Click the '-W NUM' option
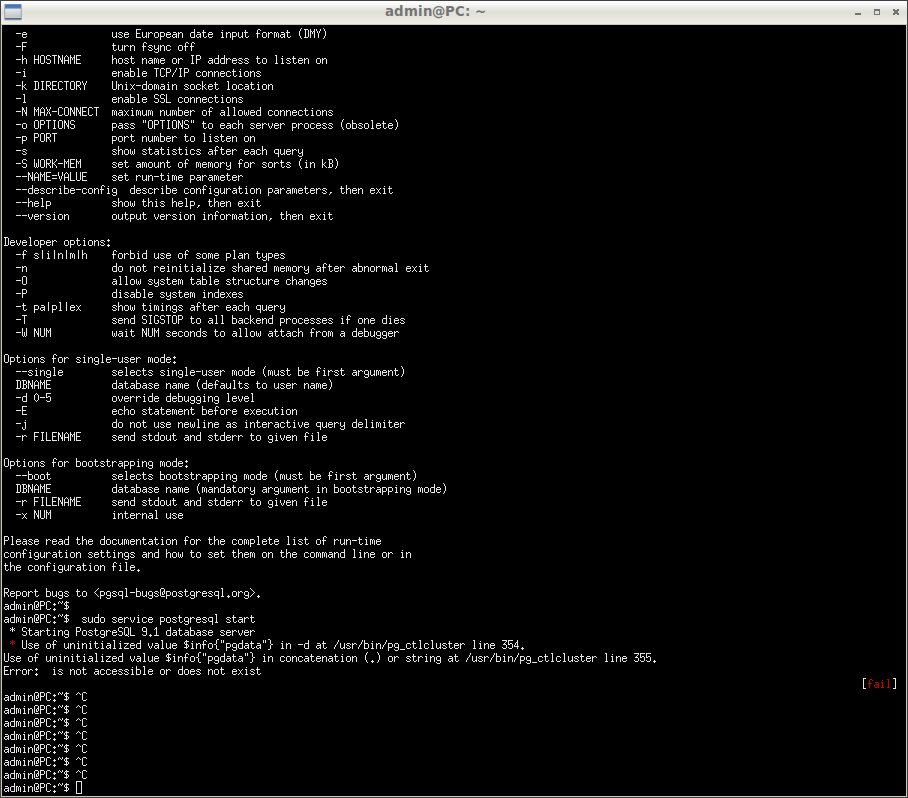 coord(33,333)
